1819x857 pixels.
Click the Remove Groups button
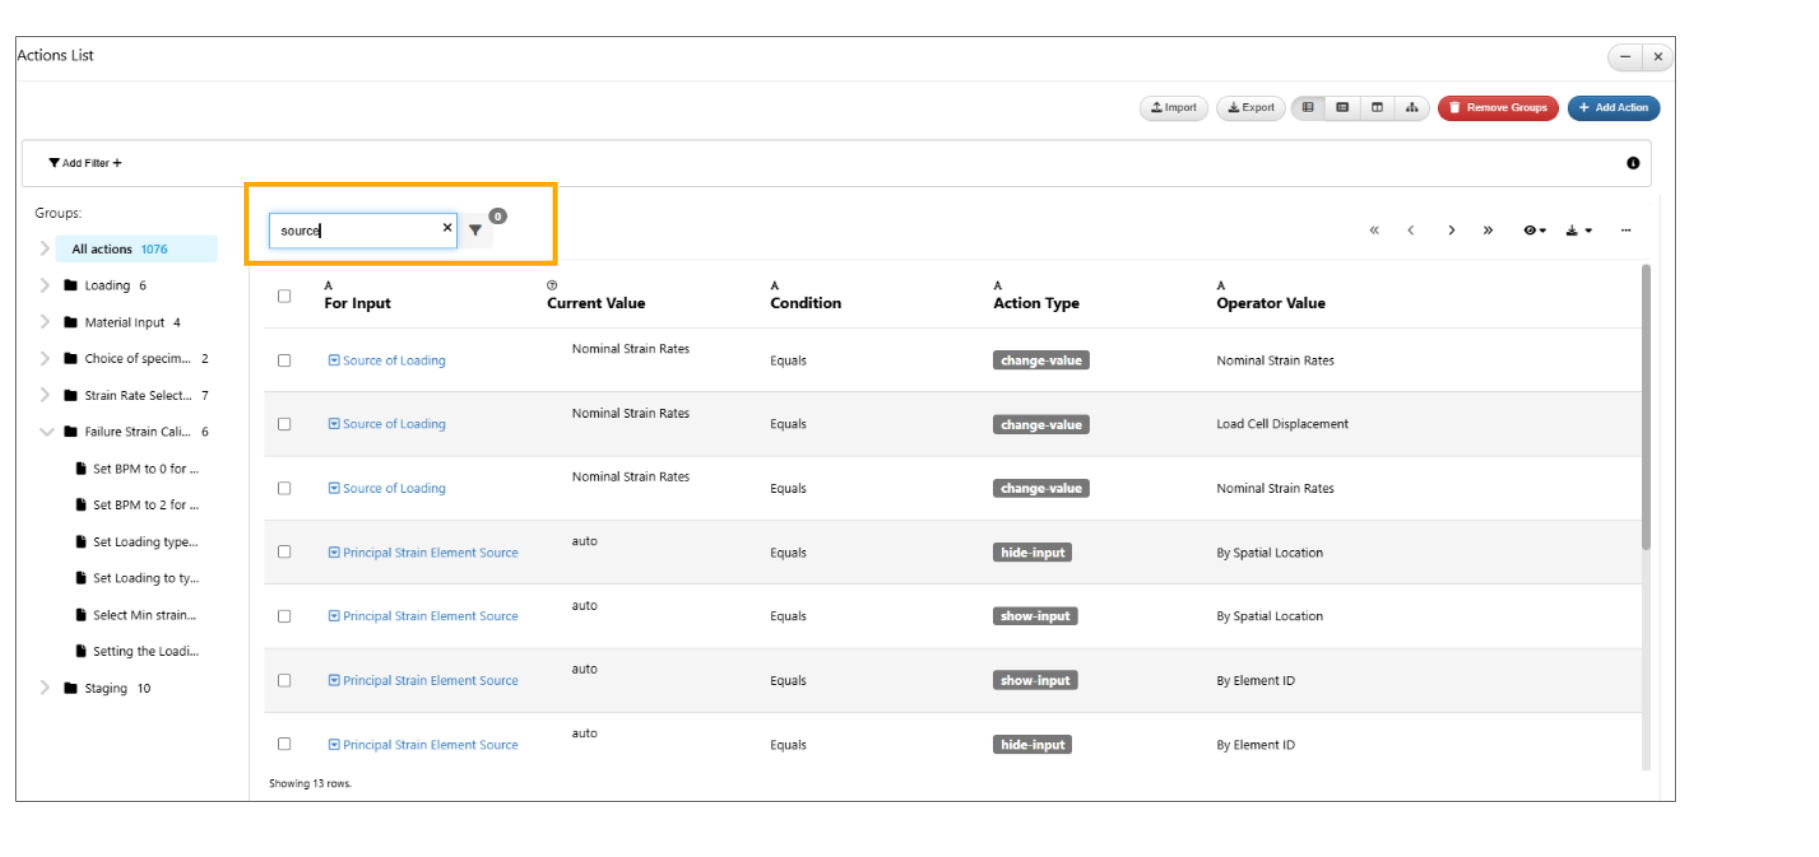(x=1497, y=108)
